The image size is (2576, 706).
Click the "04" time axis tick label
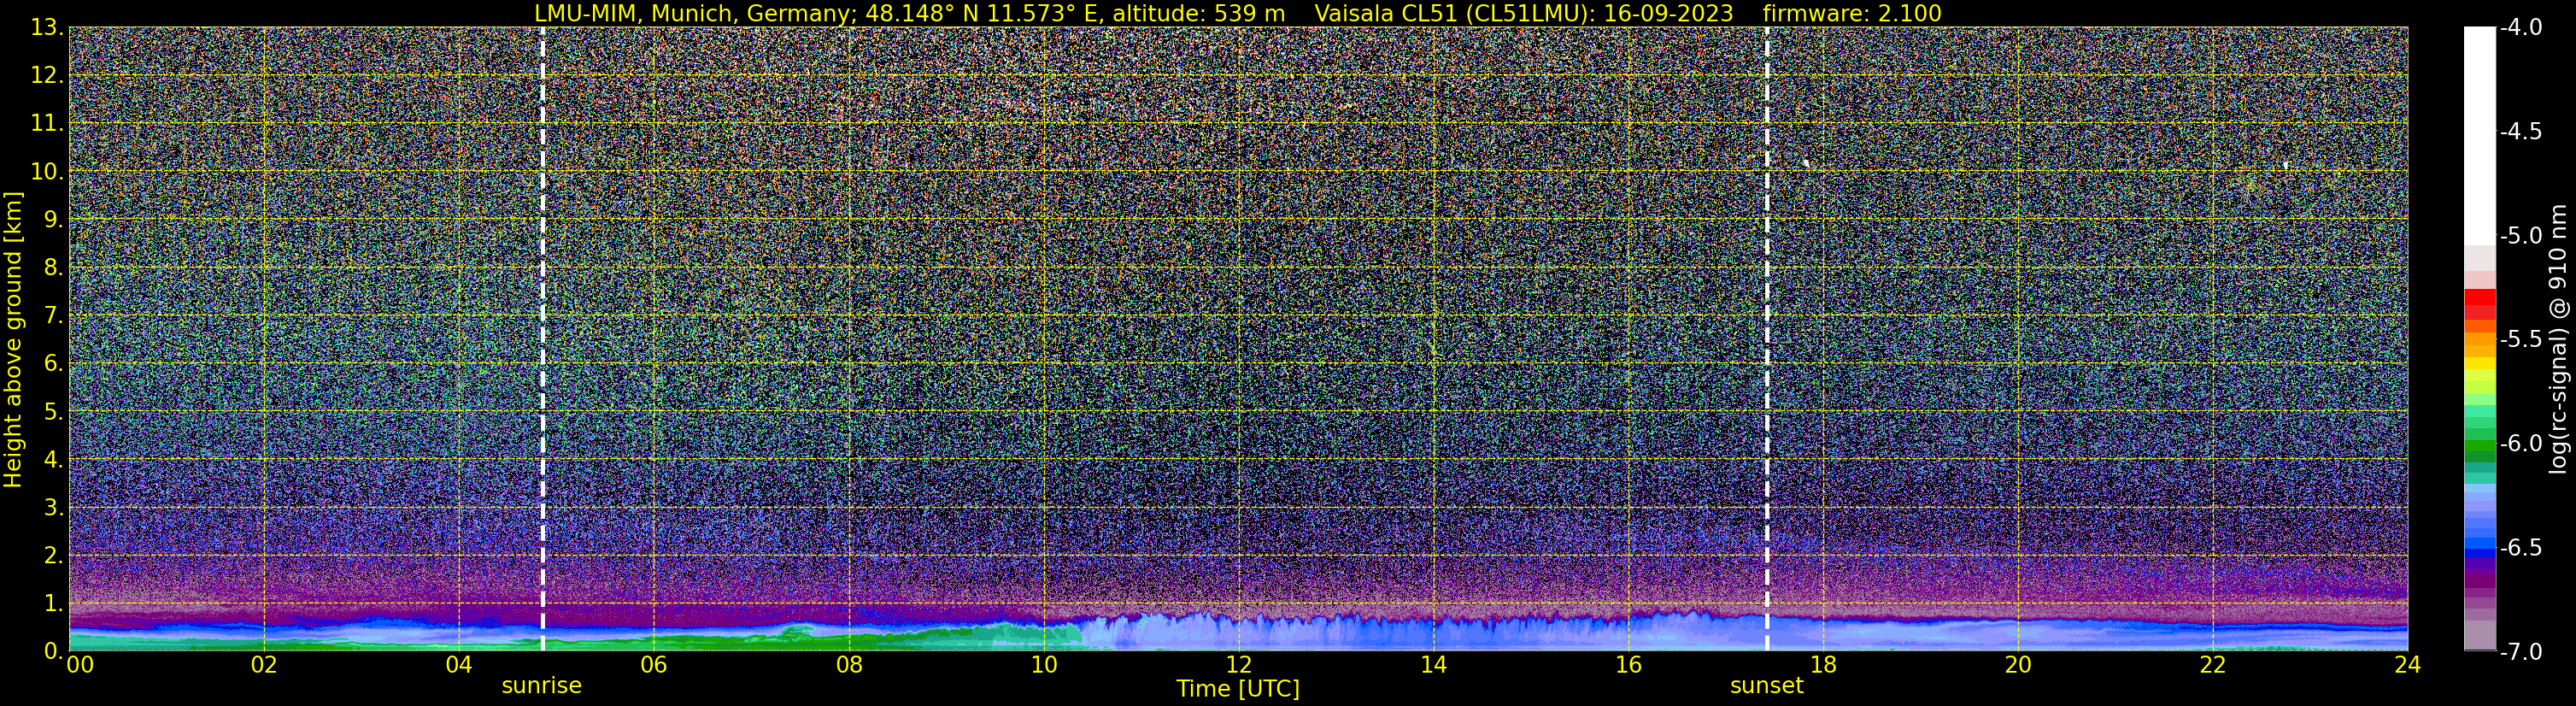pyautogui.click(x=458, y=666)
